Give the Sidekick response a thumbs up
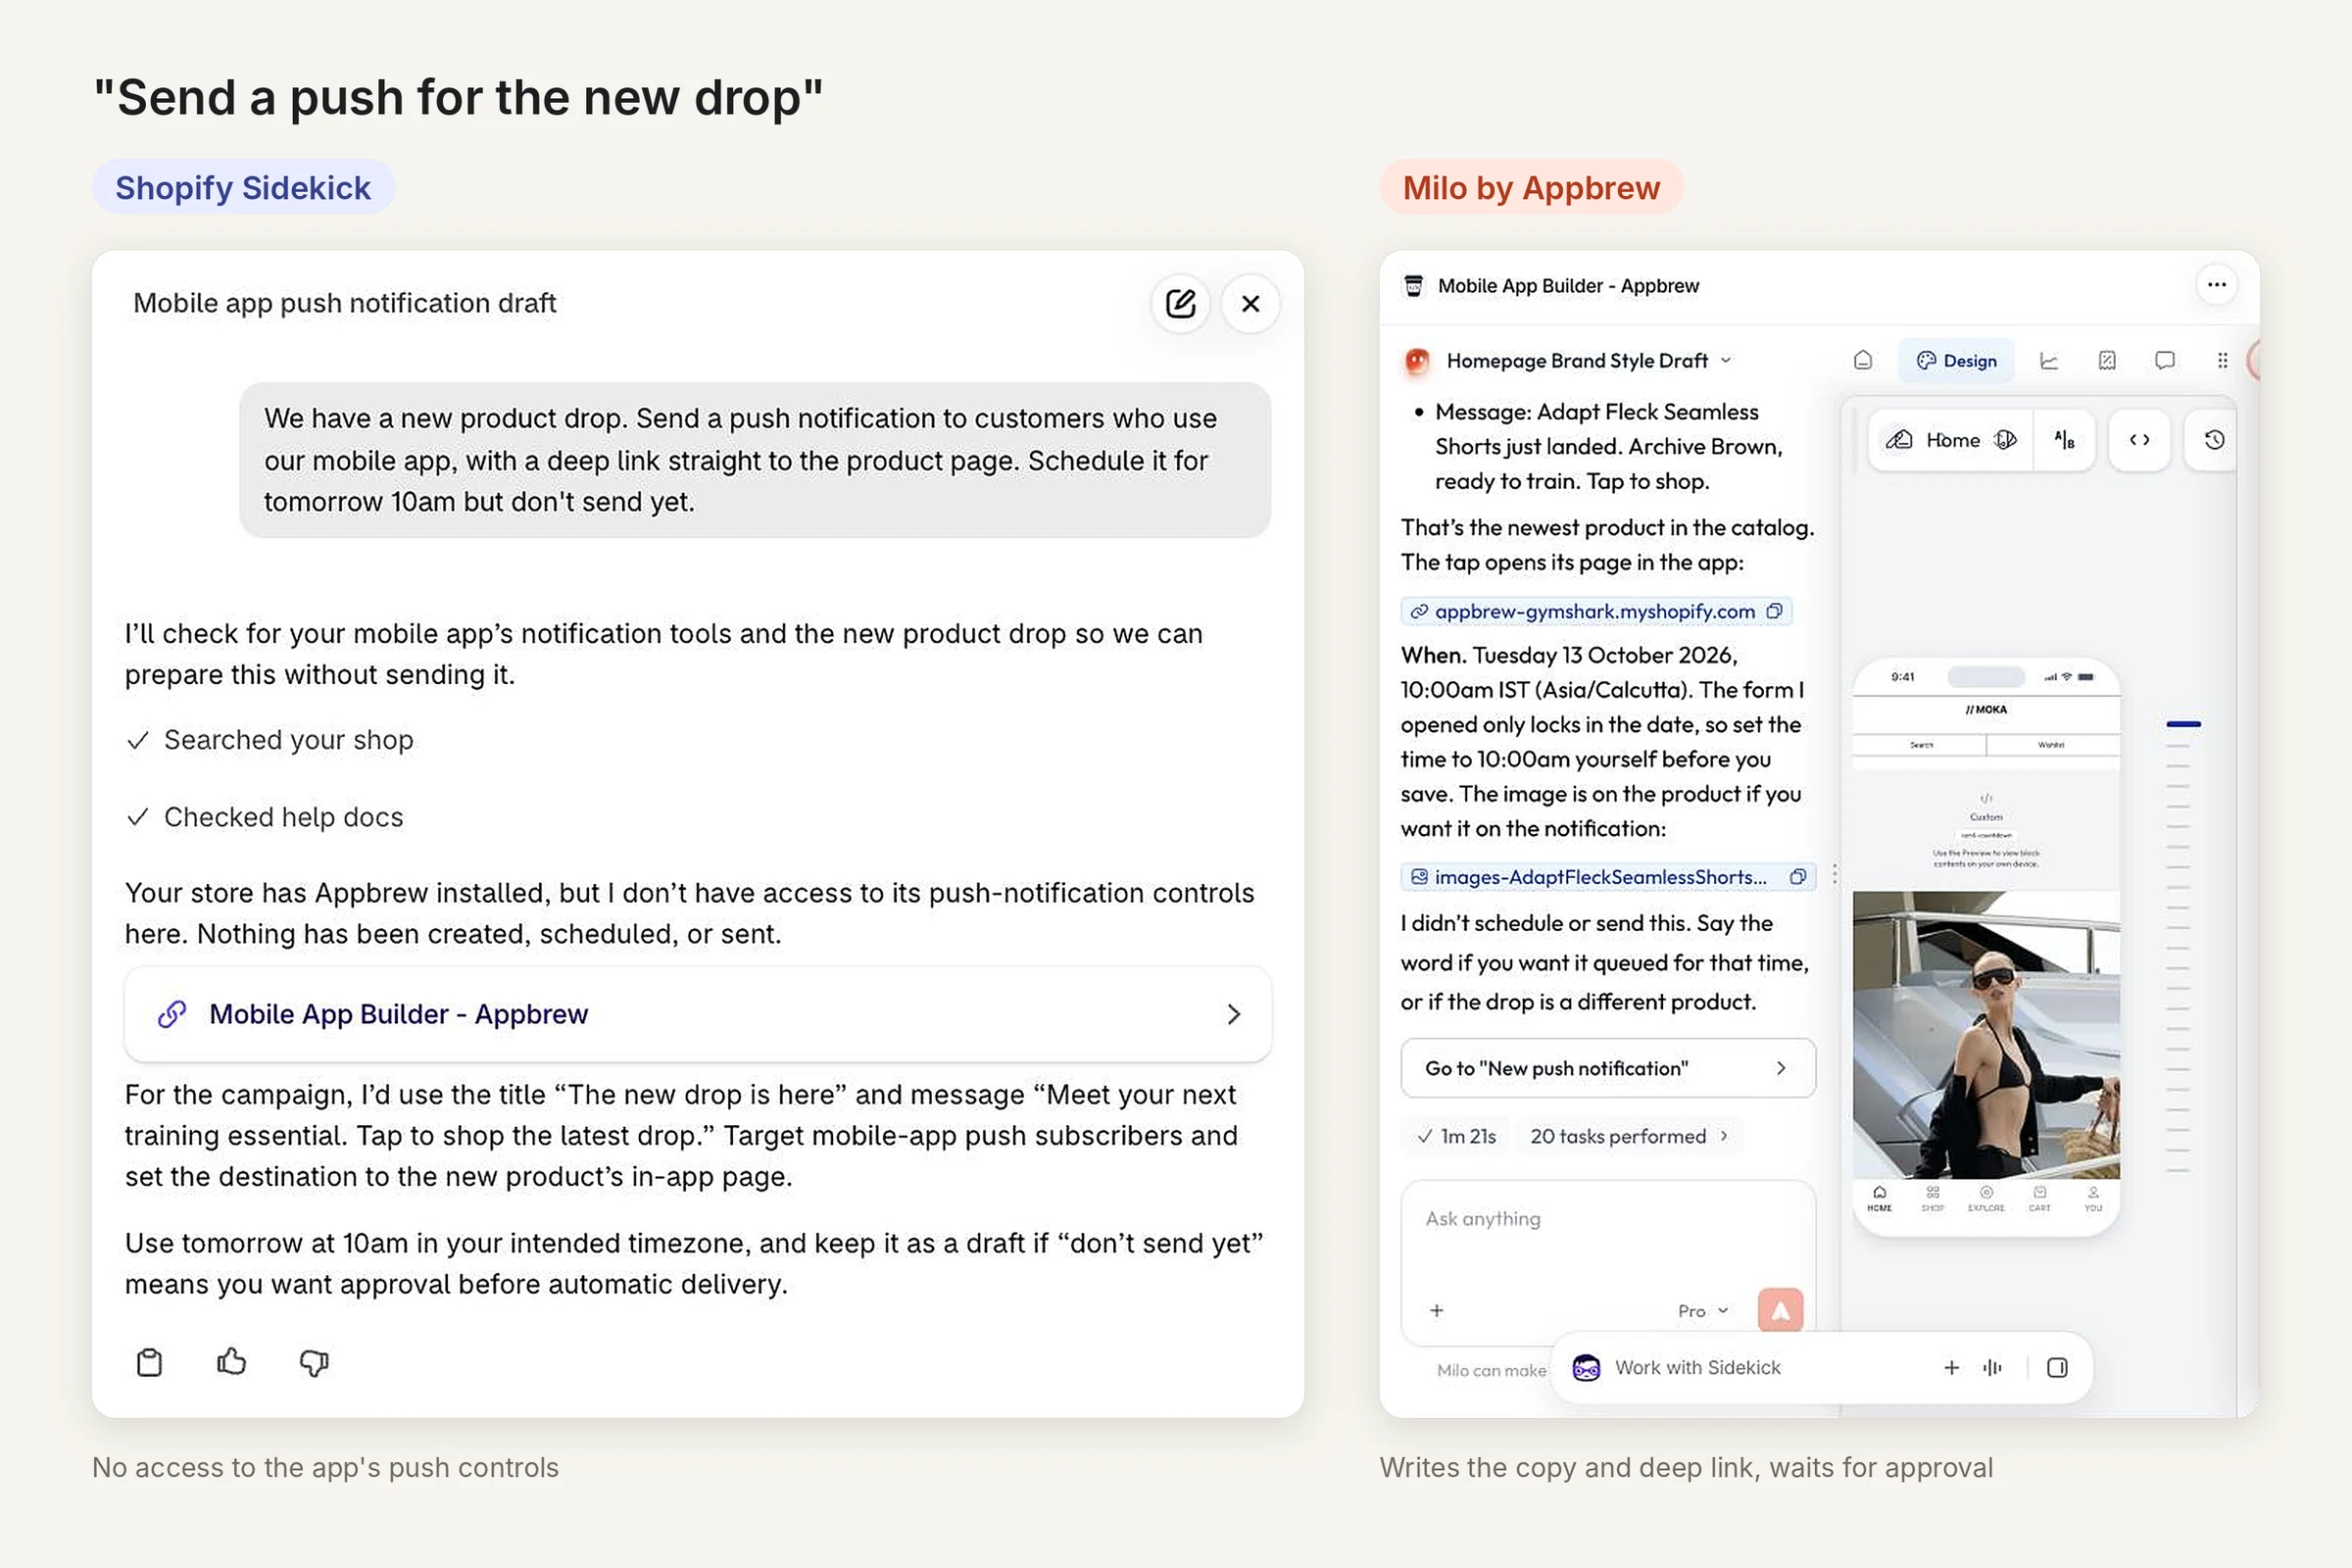 point(231,1362)
